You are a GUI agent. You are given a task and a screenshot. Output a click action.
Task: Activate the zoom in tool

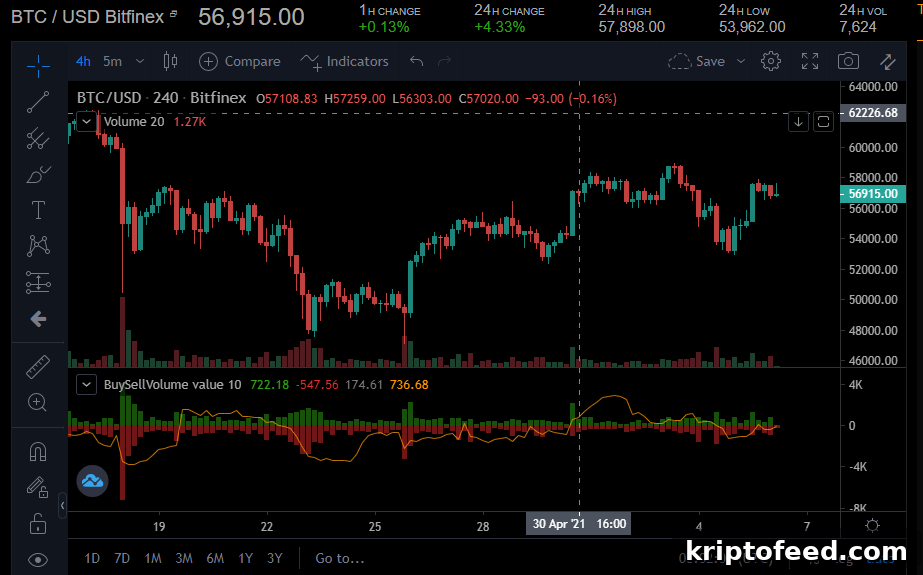pos(38,403)
